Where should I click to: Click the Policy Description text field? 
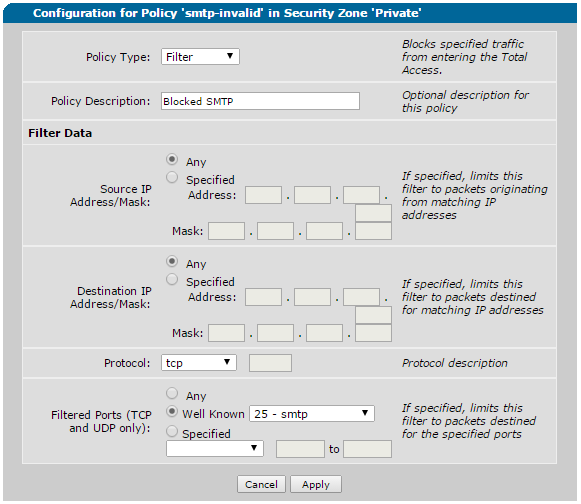tap(260, 101)
